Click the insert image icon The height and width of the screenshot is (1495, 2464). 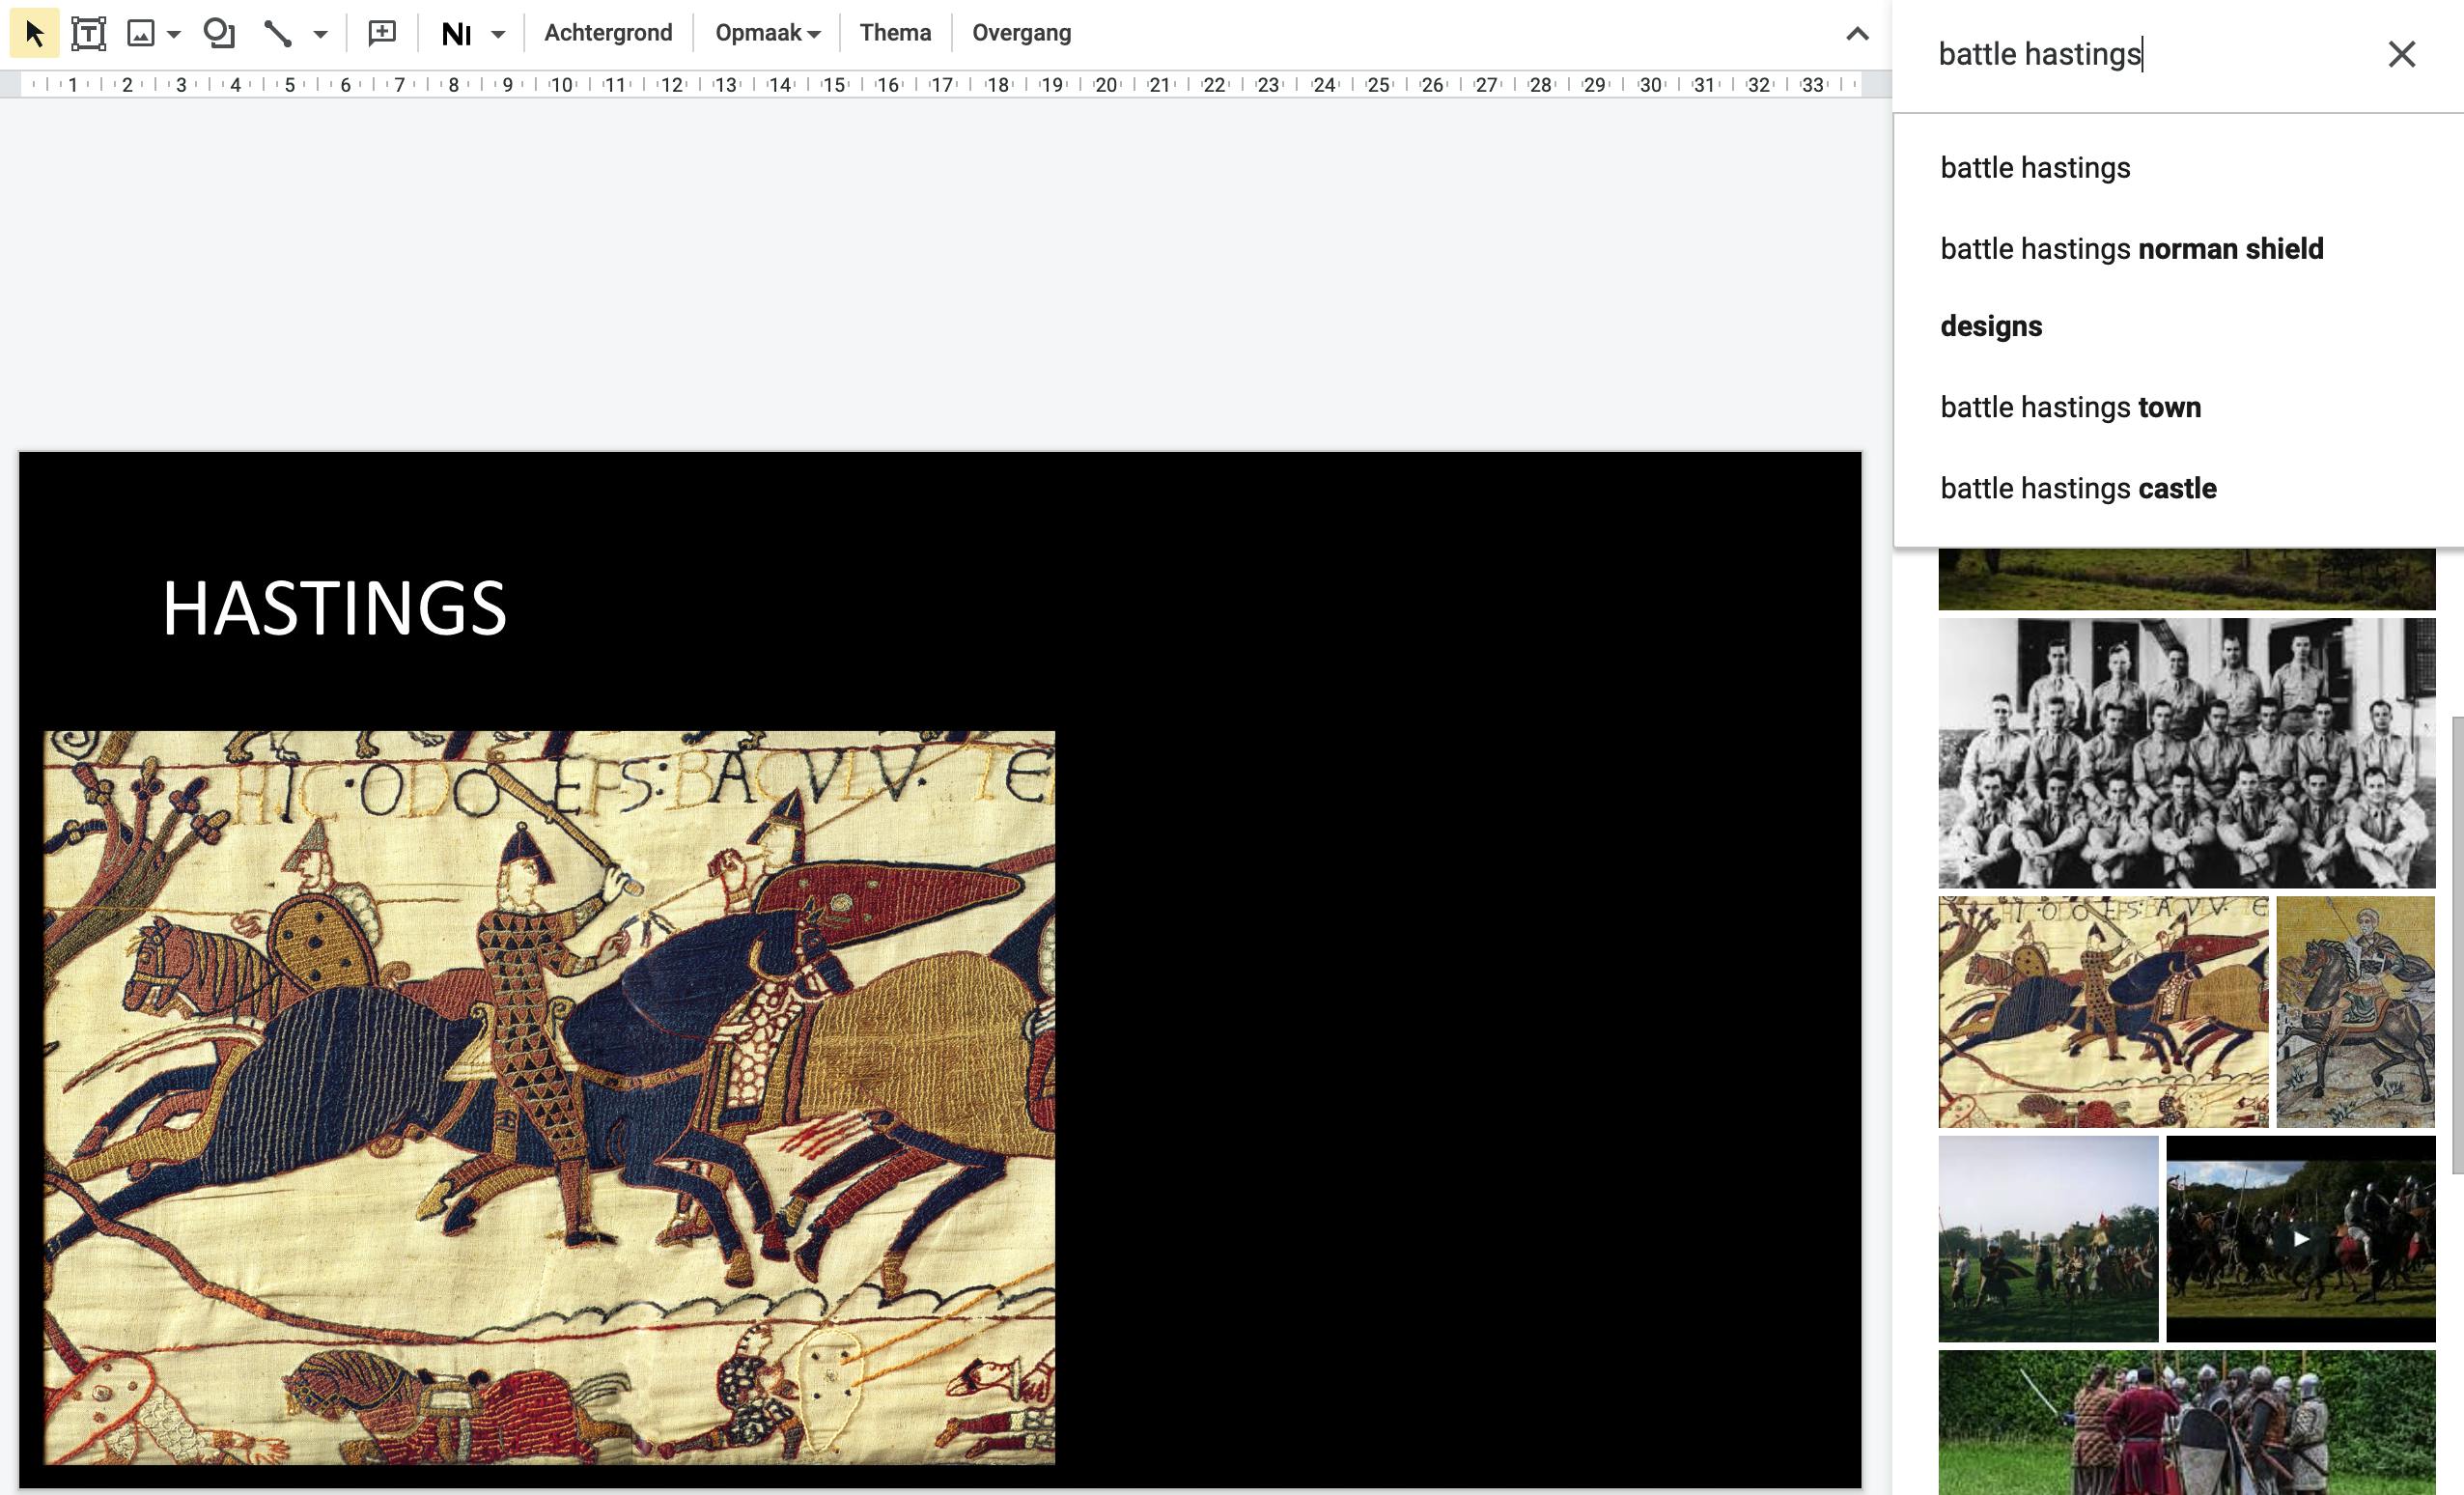pos(141,33)
